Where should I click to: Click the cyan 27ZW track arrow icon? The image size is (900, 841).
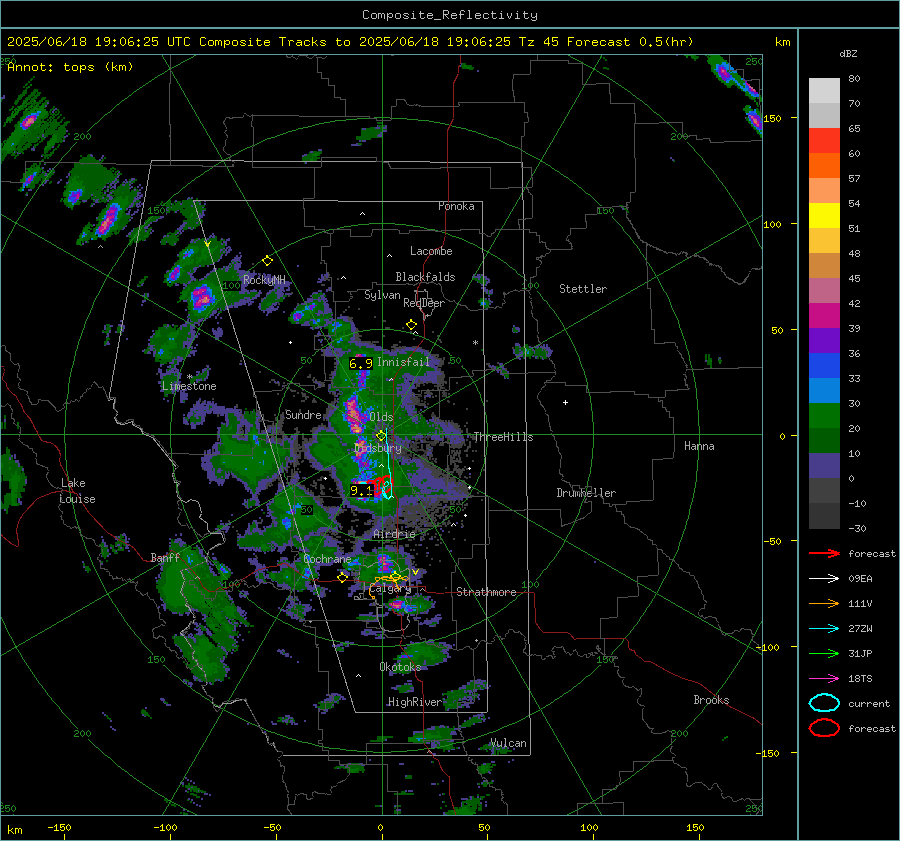(x=824, y=629)
